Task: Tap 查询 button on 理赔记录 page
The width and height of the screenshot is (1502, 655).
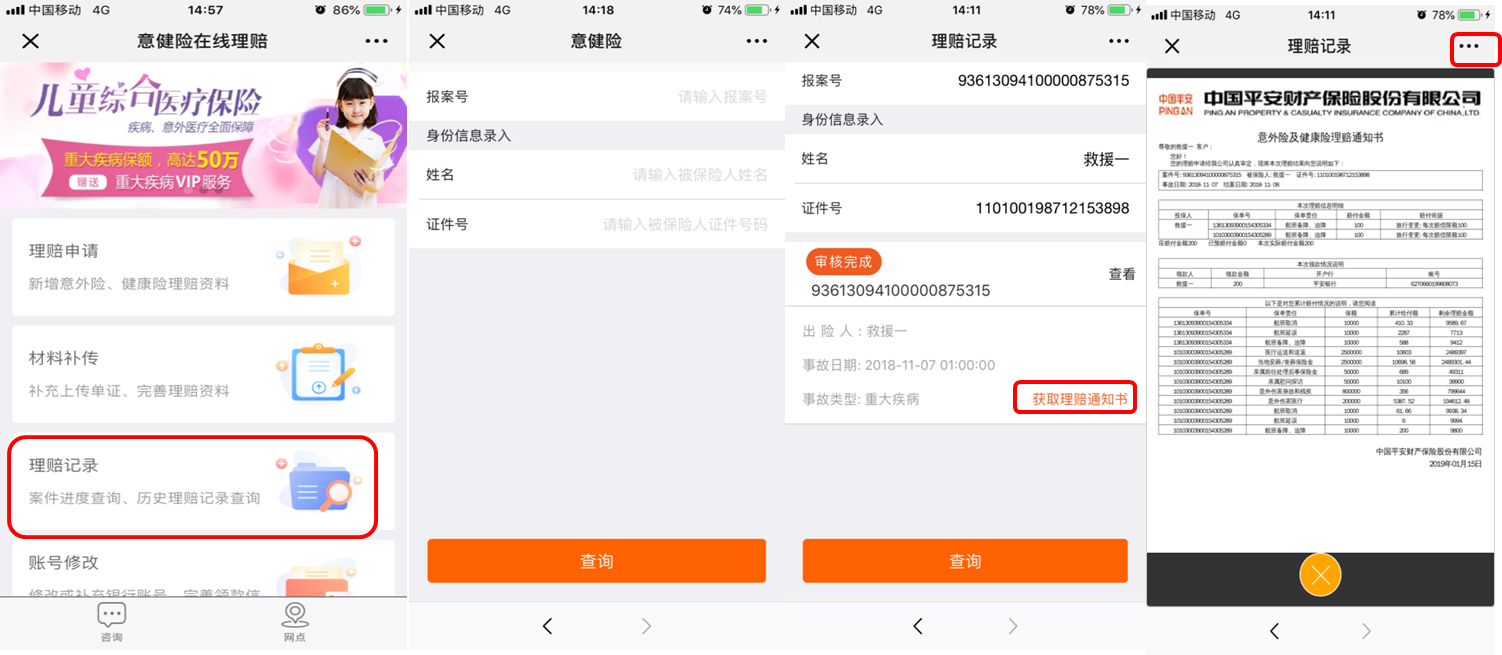Action: tap(965, 561)
